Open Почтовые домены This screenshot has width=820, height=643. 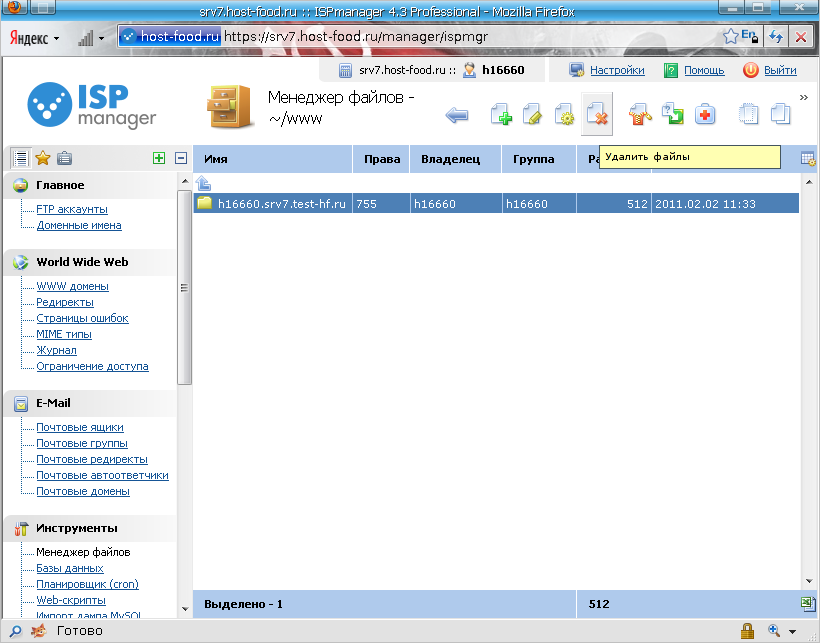(x=83, y=491)
